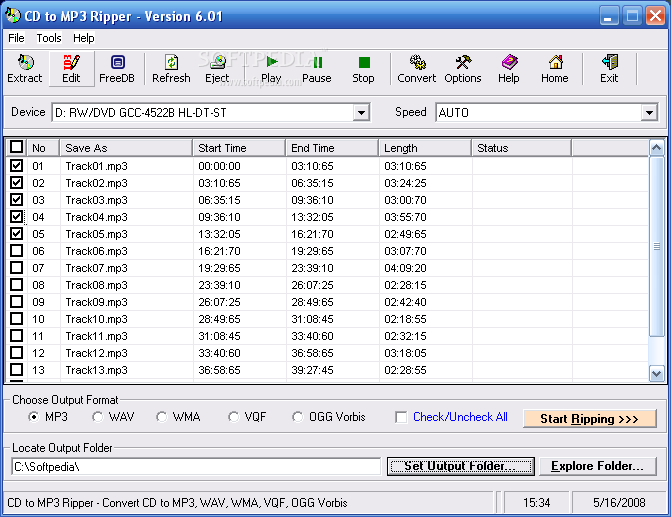Check track 10 checkbox

coord(16,319)
